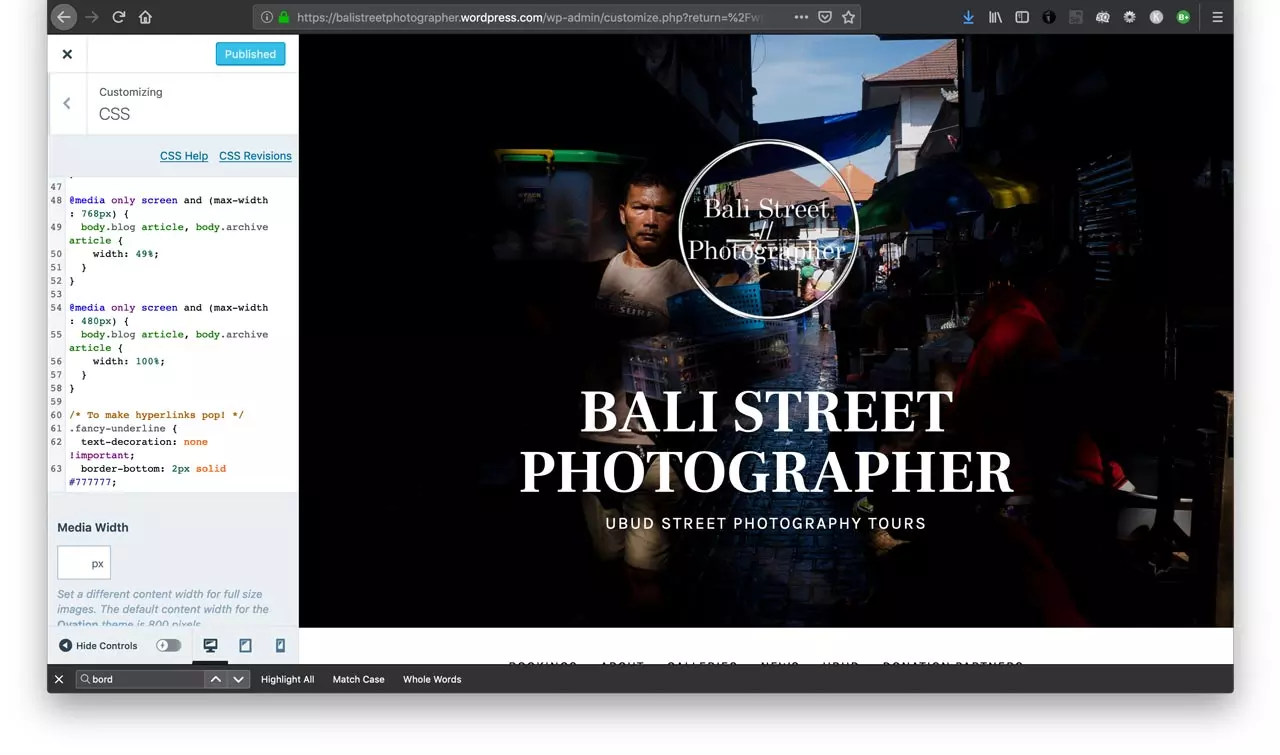Jump to previous find match
This screenshot has width=1280, height=755.
(x=216, y=679)
